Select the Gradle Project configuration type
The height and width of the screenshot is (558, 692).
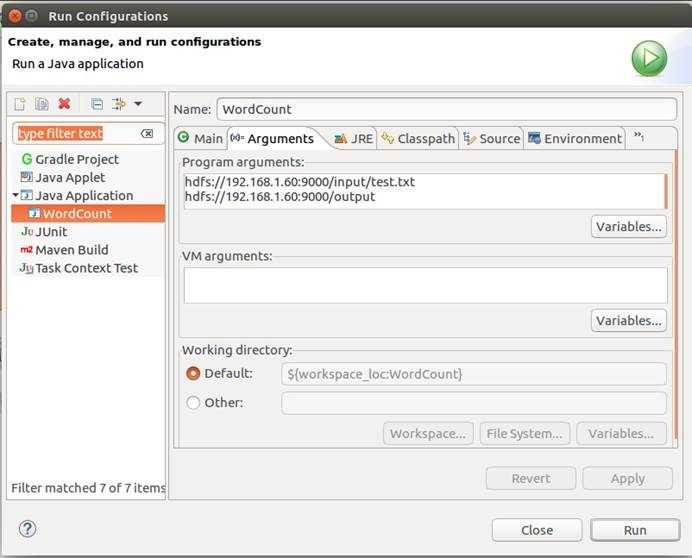[x=76, y=159]
